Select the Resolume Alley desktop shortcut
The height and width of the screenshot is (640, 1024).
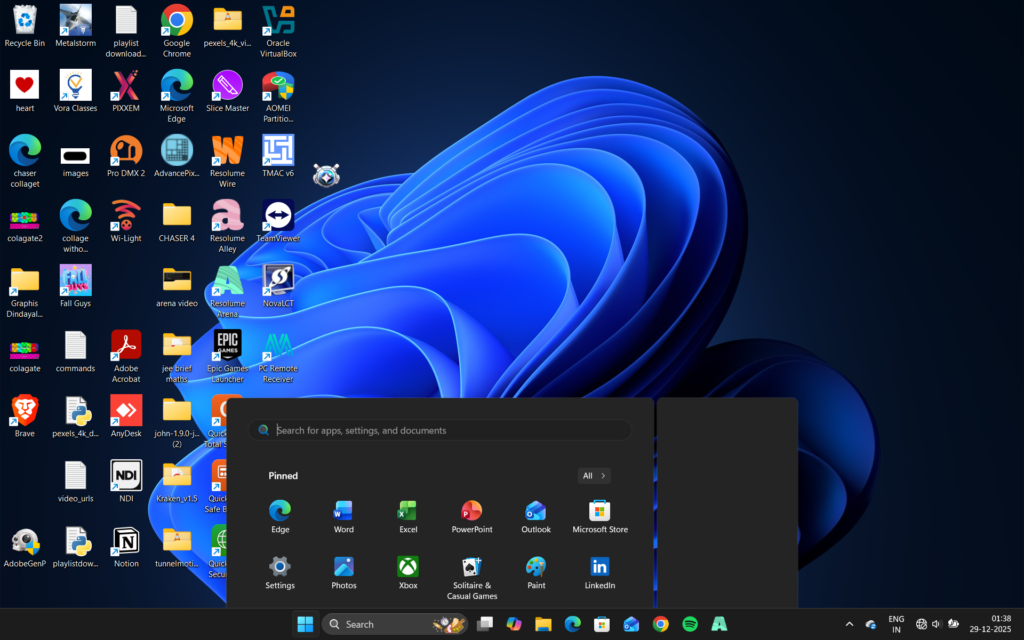pyautogui.click(x=227, y=227)
